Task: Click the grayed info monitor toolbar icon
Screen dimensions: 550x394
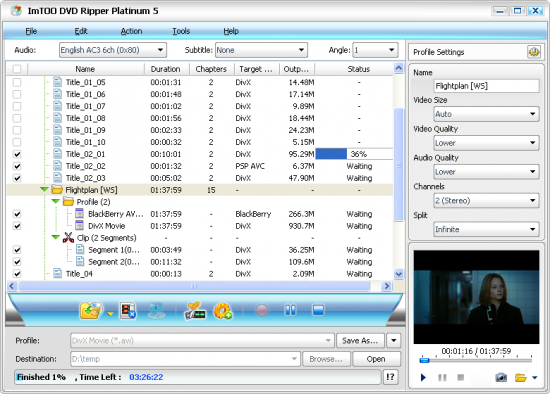Action: tap(156, 311)
